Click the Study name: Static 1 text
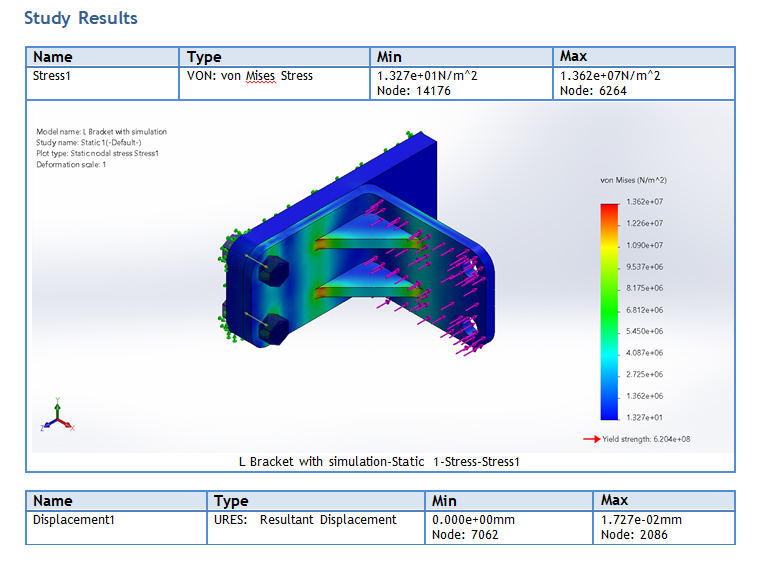The image size is (757, 584). 88,142
